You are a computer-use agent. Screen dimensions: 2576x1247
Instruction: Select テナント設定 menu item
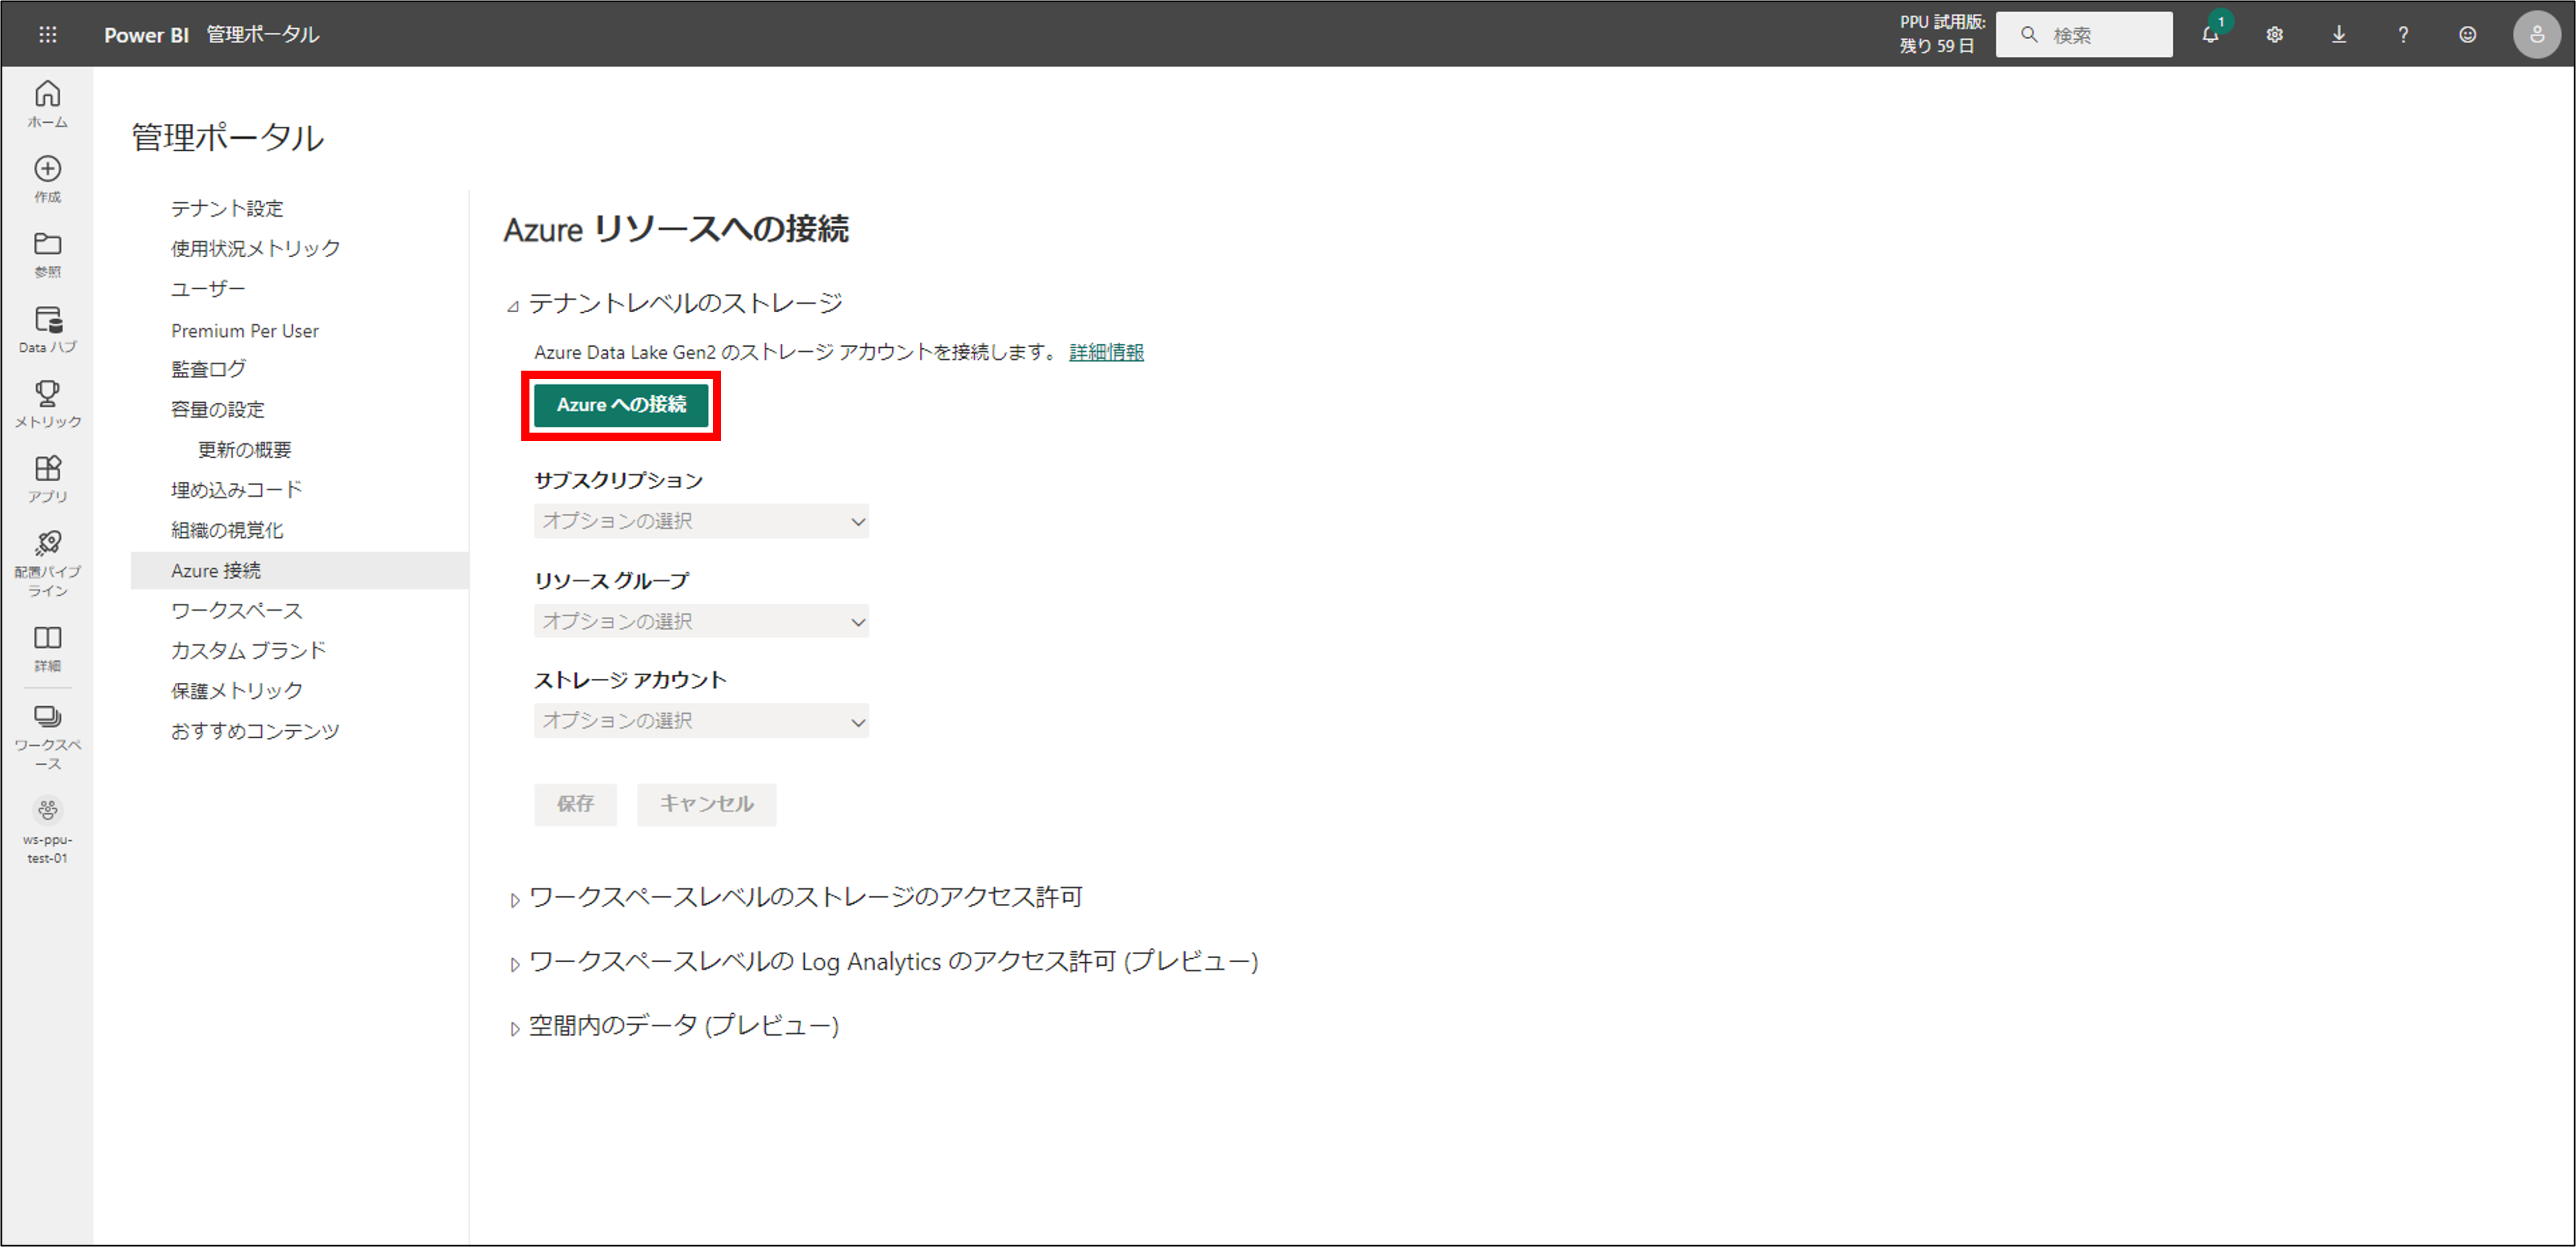click(x=227, y=208)
